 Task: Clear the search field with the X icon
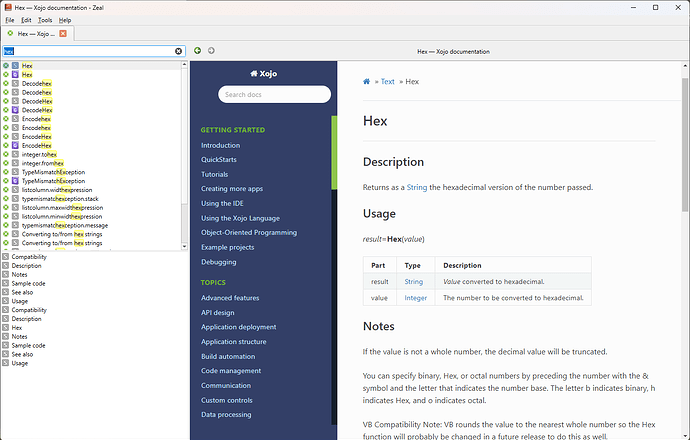[179, 51]
